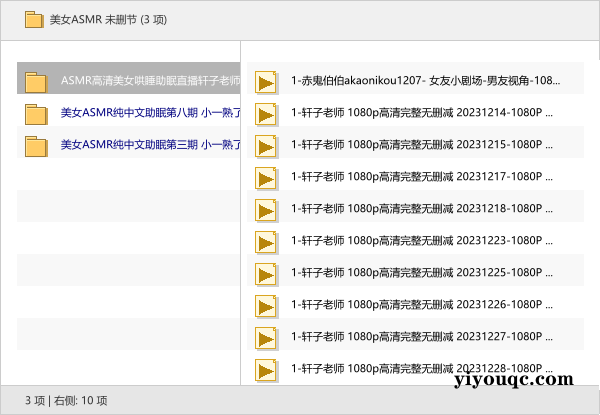The image size is (600, 415).
Task: Click the video icon for the 20231225 file
Action: pyautogui.click(x=266, y=274)
